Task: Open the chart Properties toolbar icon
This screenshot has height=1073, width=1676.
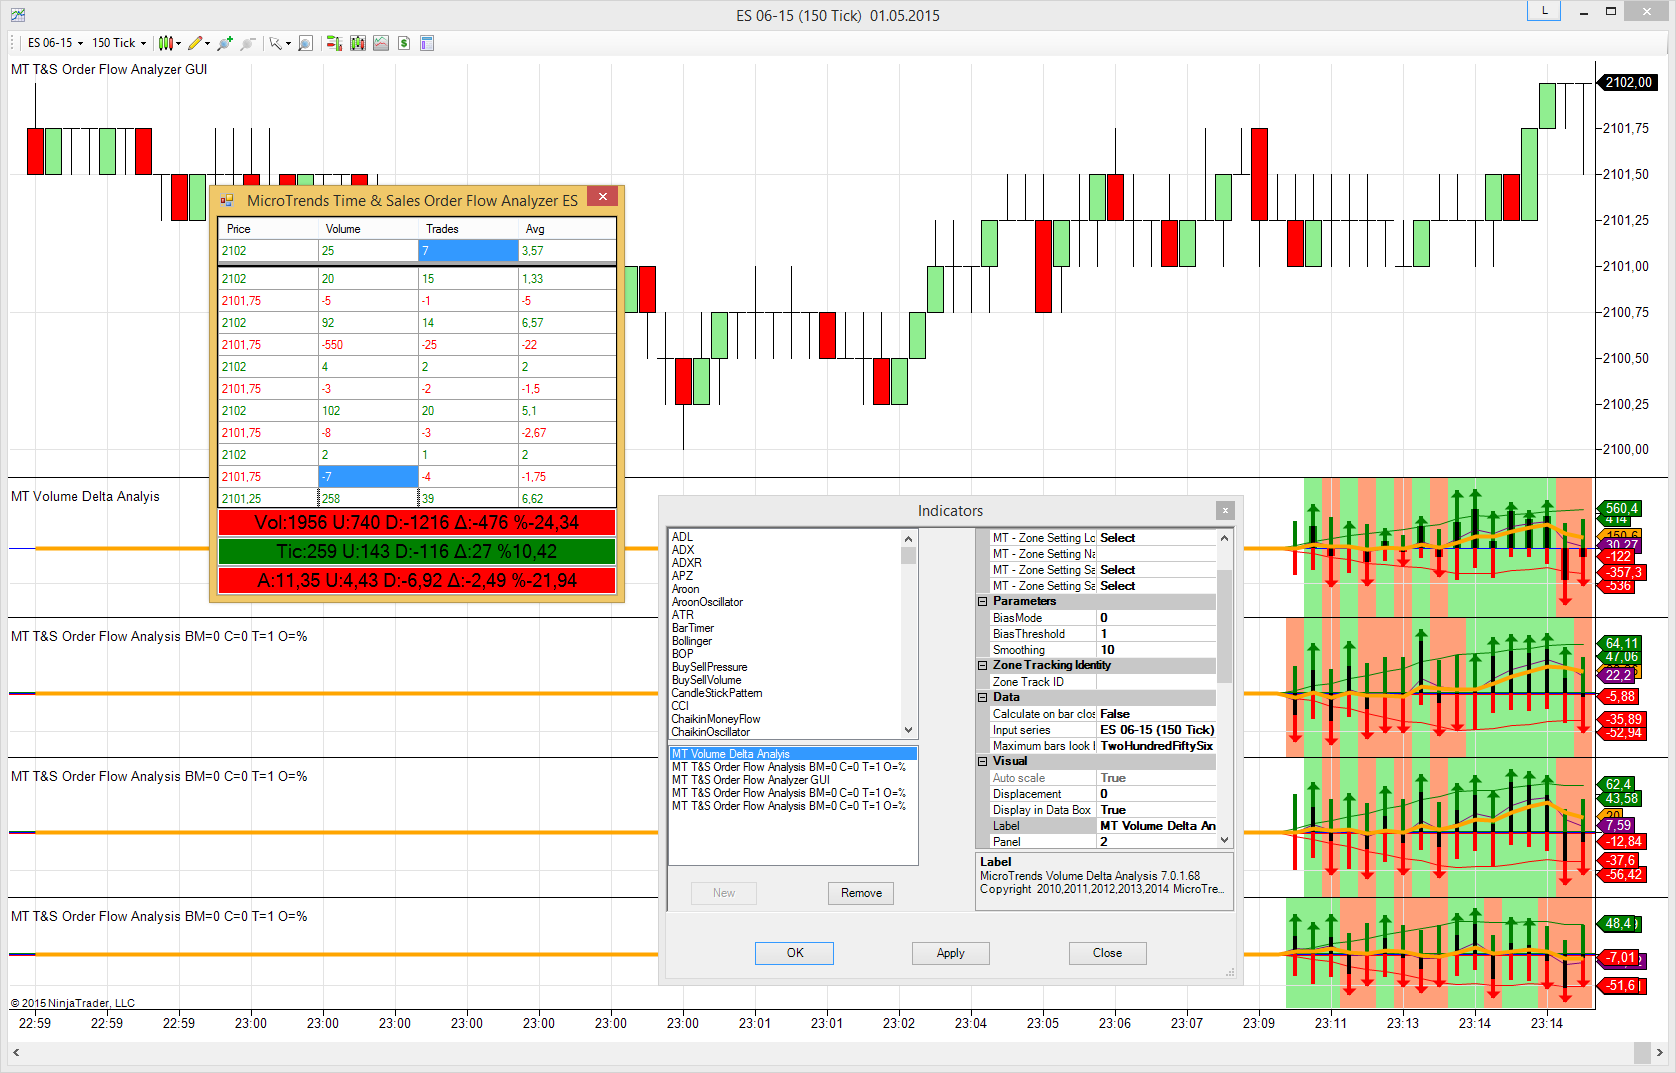Action: (x=427, y=43)
